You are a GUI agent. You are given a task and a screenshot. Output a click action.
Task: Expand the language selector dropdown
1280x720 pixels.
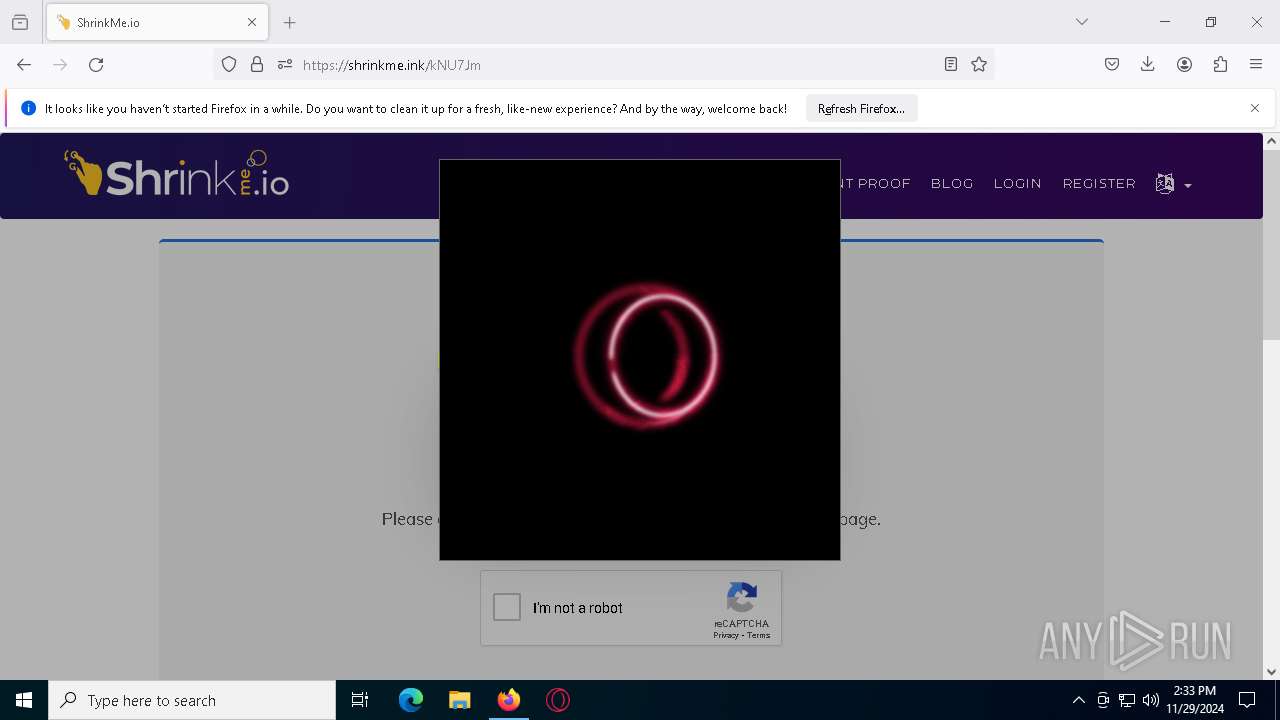tap(1173, 184)
